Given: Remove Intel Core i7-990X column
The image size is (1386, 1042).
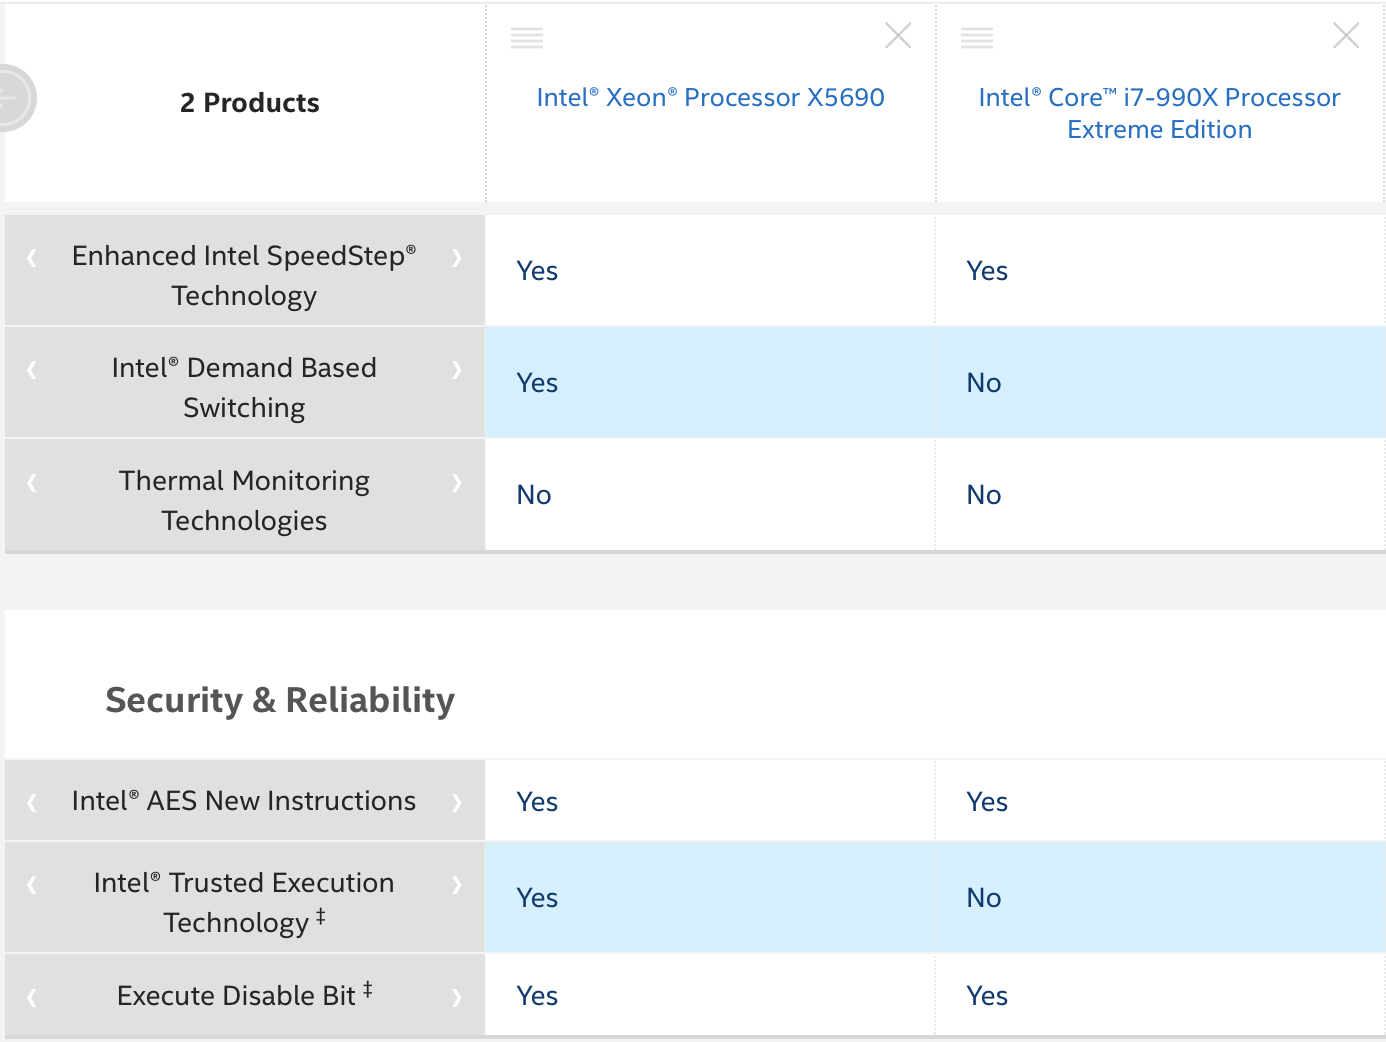Looking at the screenshot, I should [x=1346, y=36].
